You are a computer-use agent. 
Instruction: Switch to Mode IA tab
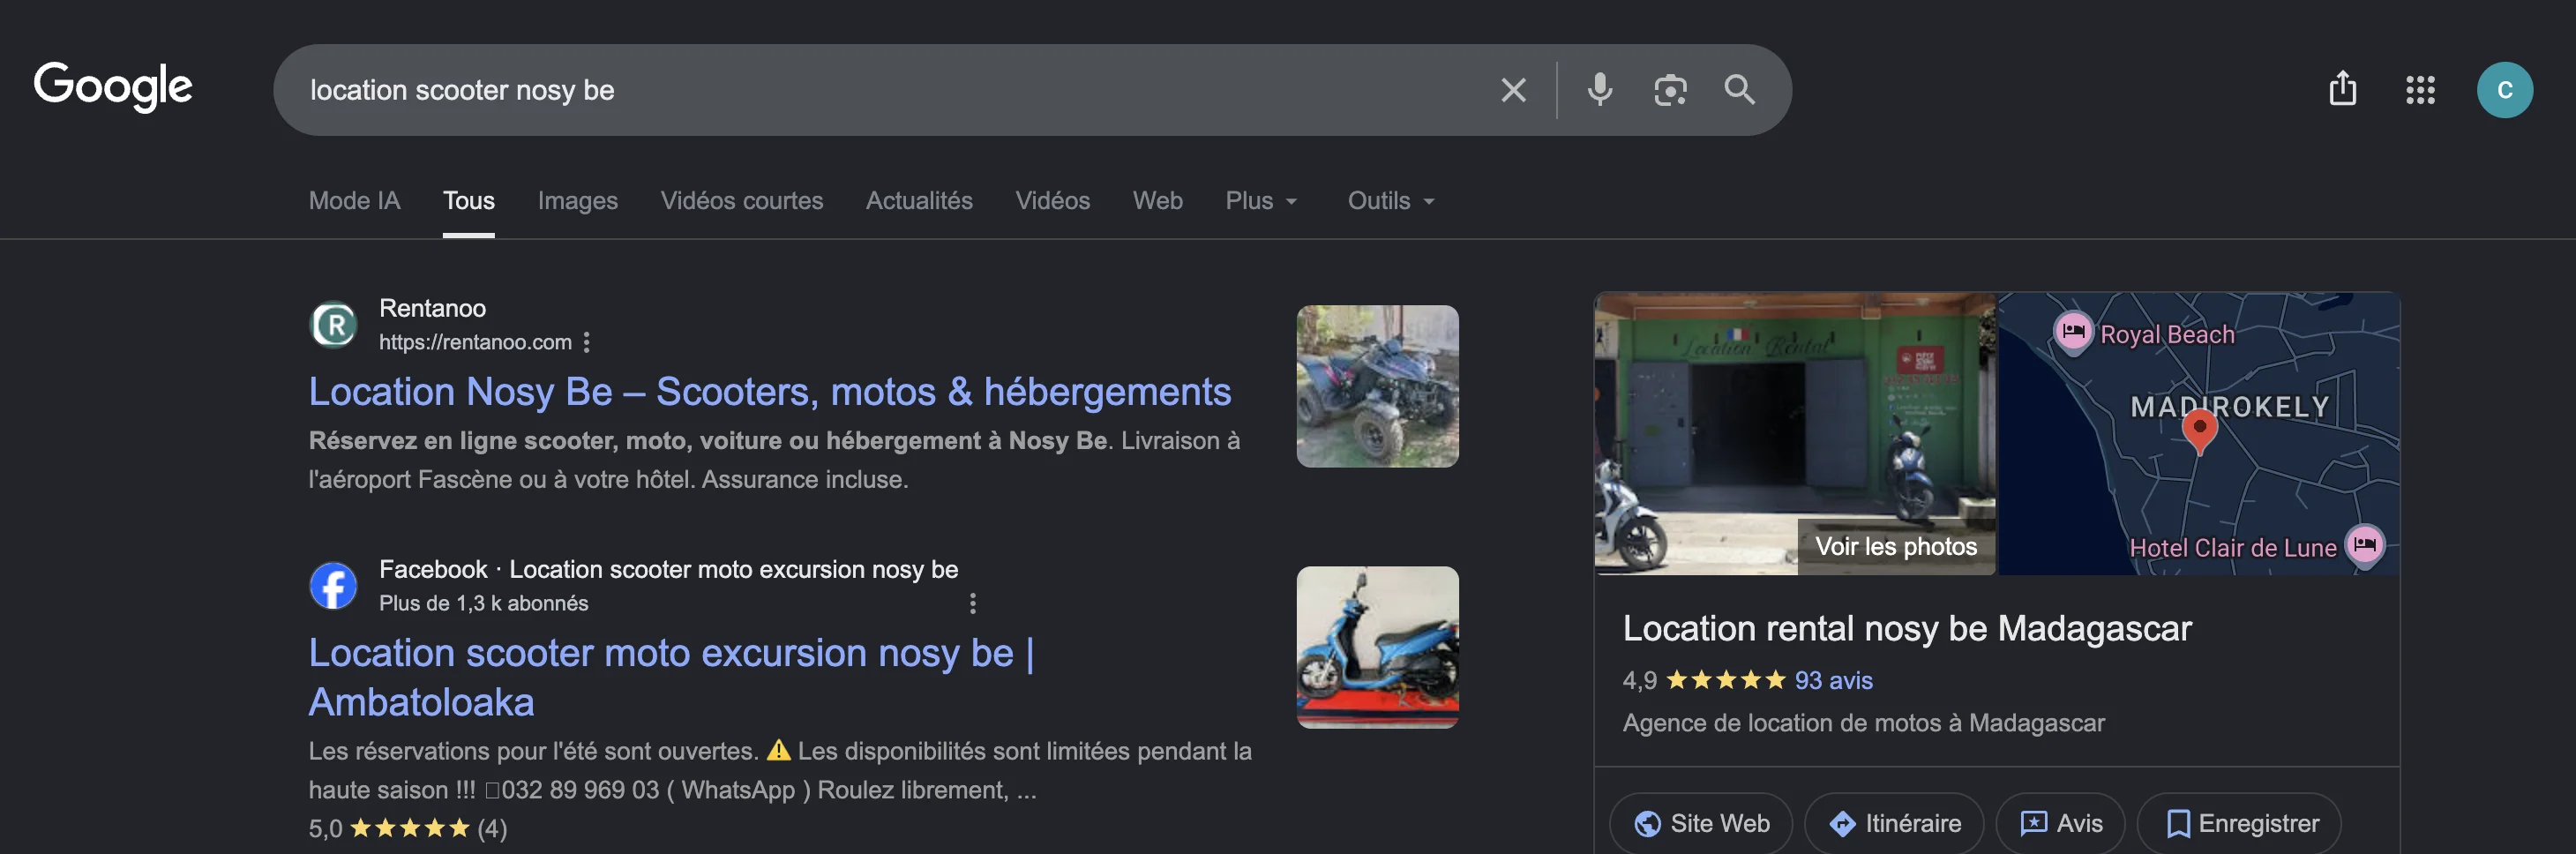pos(354,200)
